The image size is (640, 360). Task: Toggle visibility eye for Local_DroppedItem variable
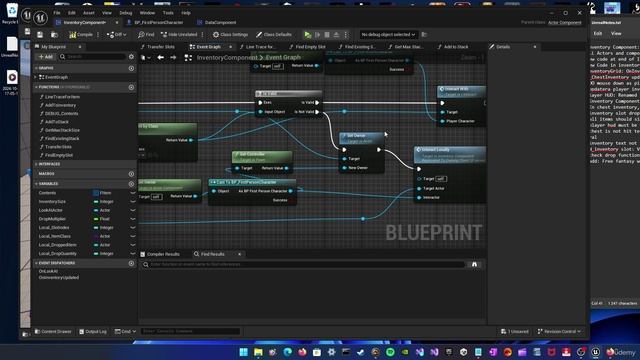click(132, 245)
